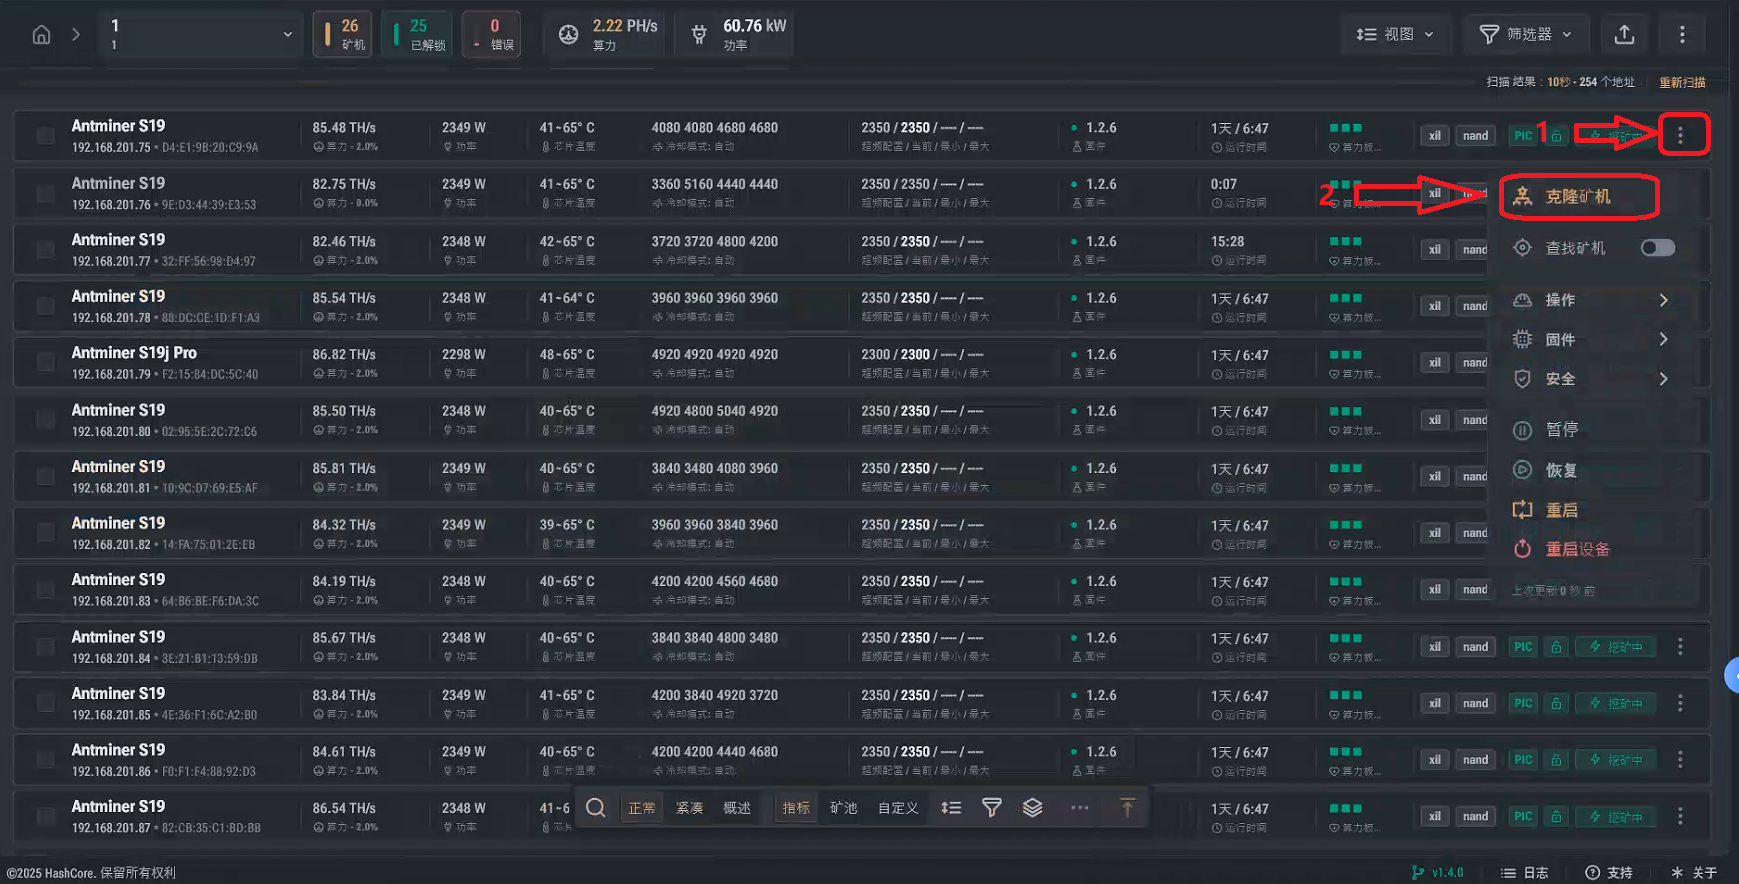Click the row spacing icon in floating toolbar
Viewport: 1739px width, 884px height.
[951, 808]
